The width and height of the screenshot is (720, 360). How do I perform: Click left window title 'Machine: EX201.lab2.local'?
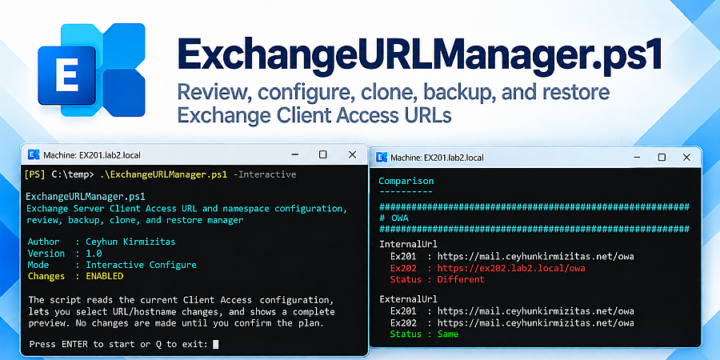click(92, 155)
